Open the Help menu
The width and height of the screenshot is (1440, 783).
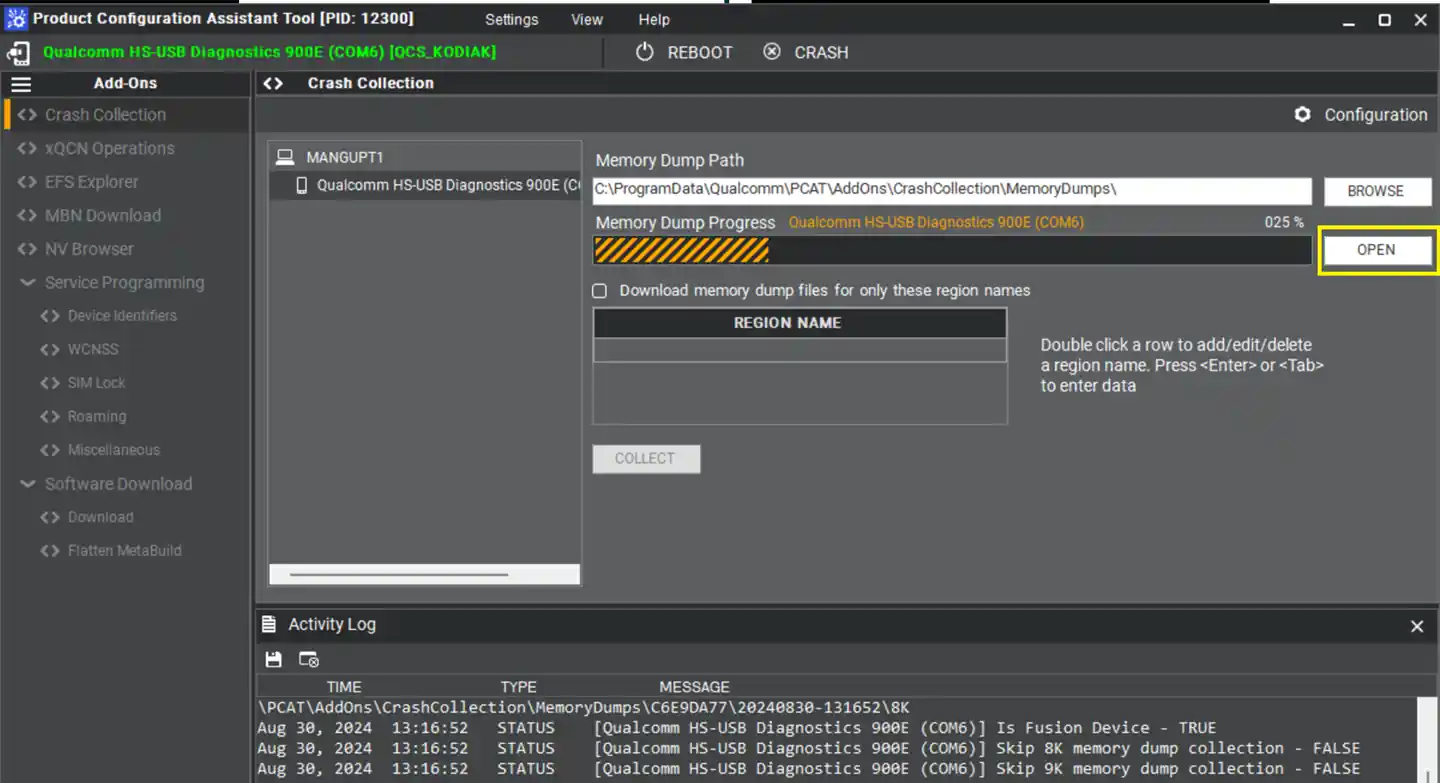654,19
